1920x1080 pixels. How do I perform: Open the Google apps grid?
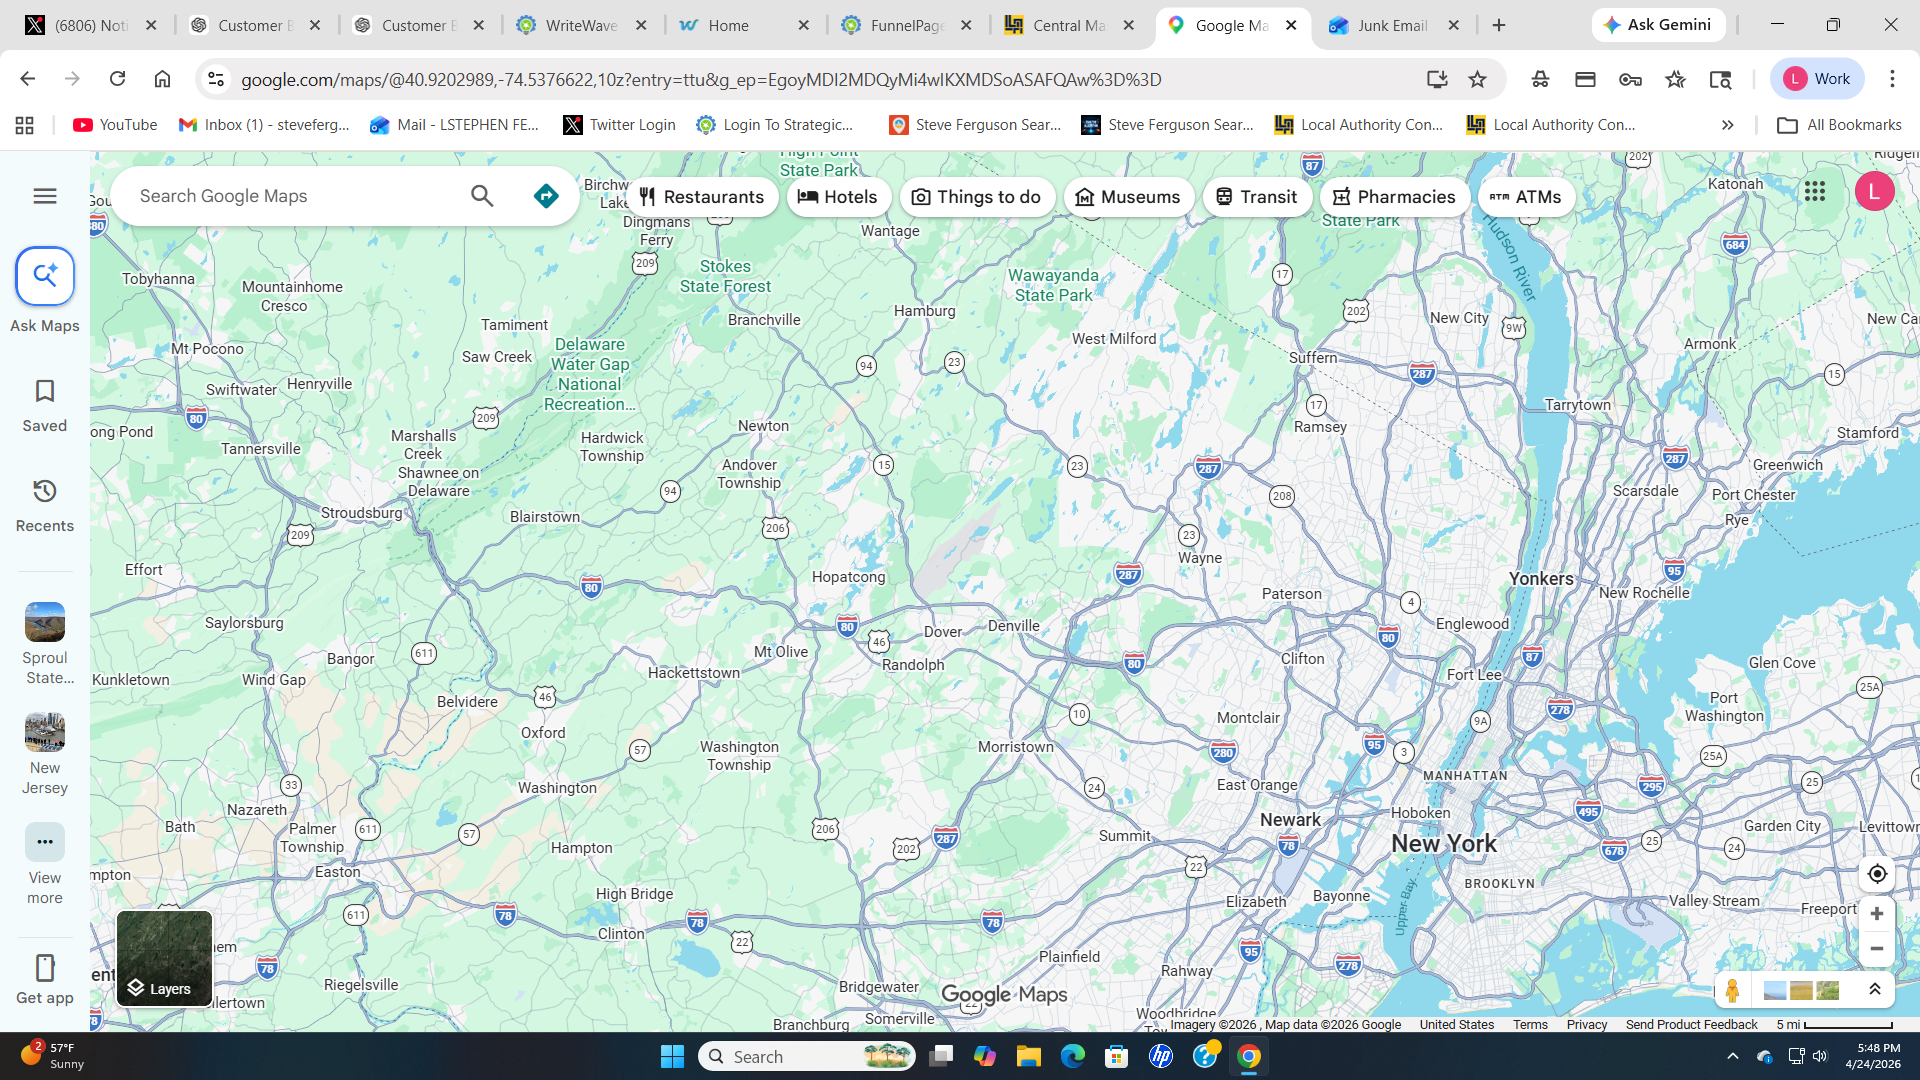click(x=1815, y=191)
